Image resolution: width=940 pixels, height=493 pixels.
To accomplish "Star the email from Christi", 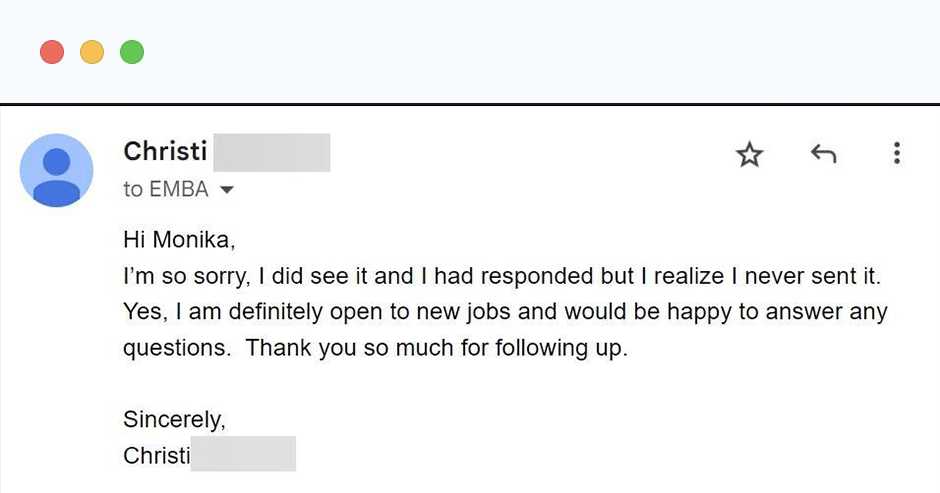I will [x=749, y=154].
